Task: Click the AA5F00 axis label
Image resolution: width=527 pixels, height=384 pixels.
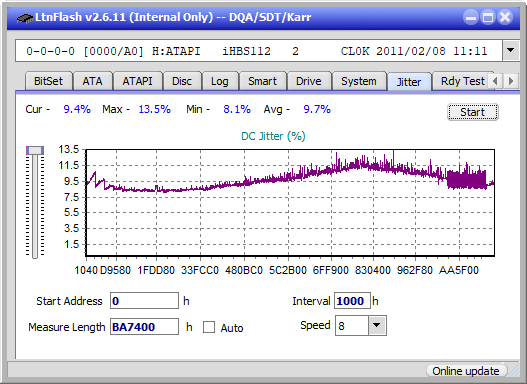Action: [459, 270]
